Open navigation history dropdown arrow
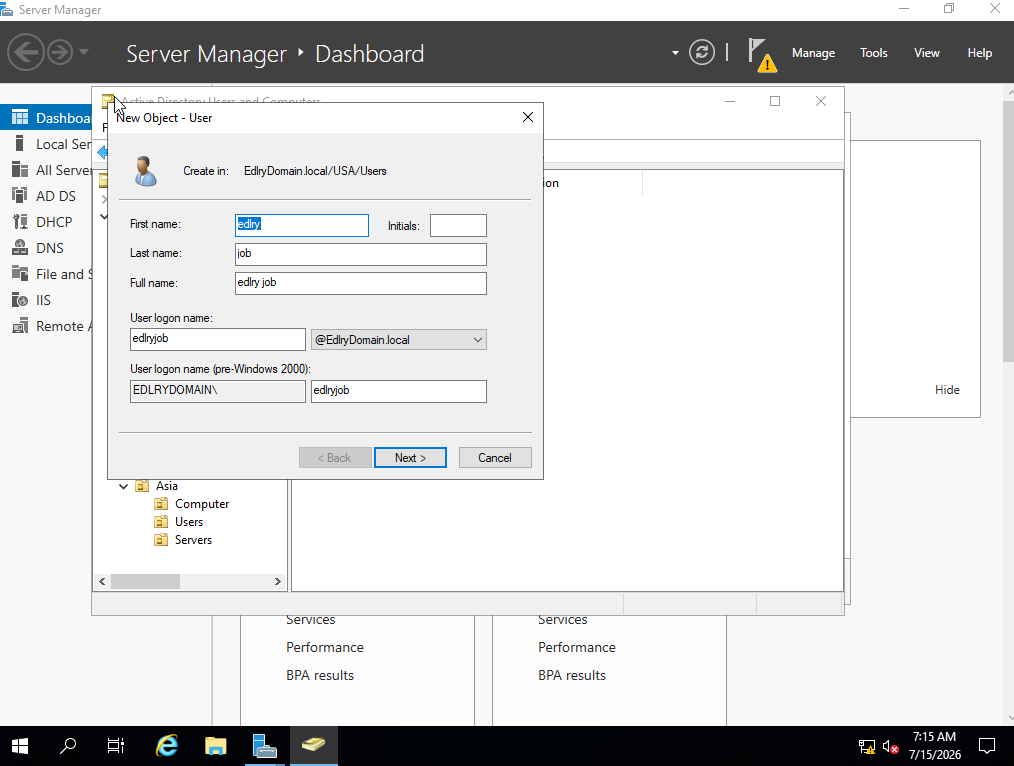 pos(83,52)
